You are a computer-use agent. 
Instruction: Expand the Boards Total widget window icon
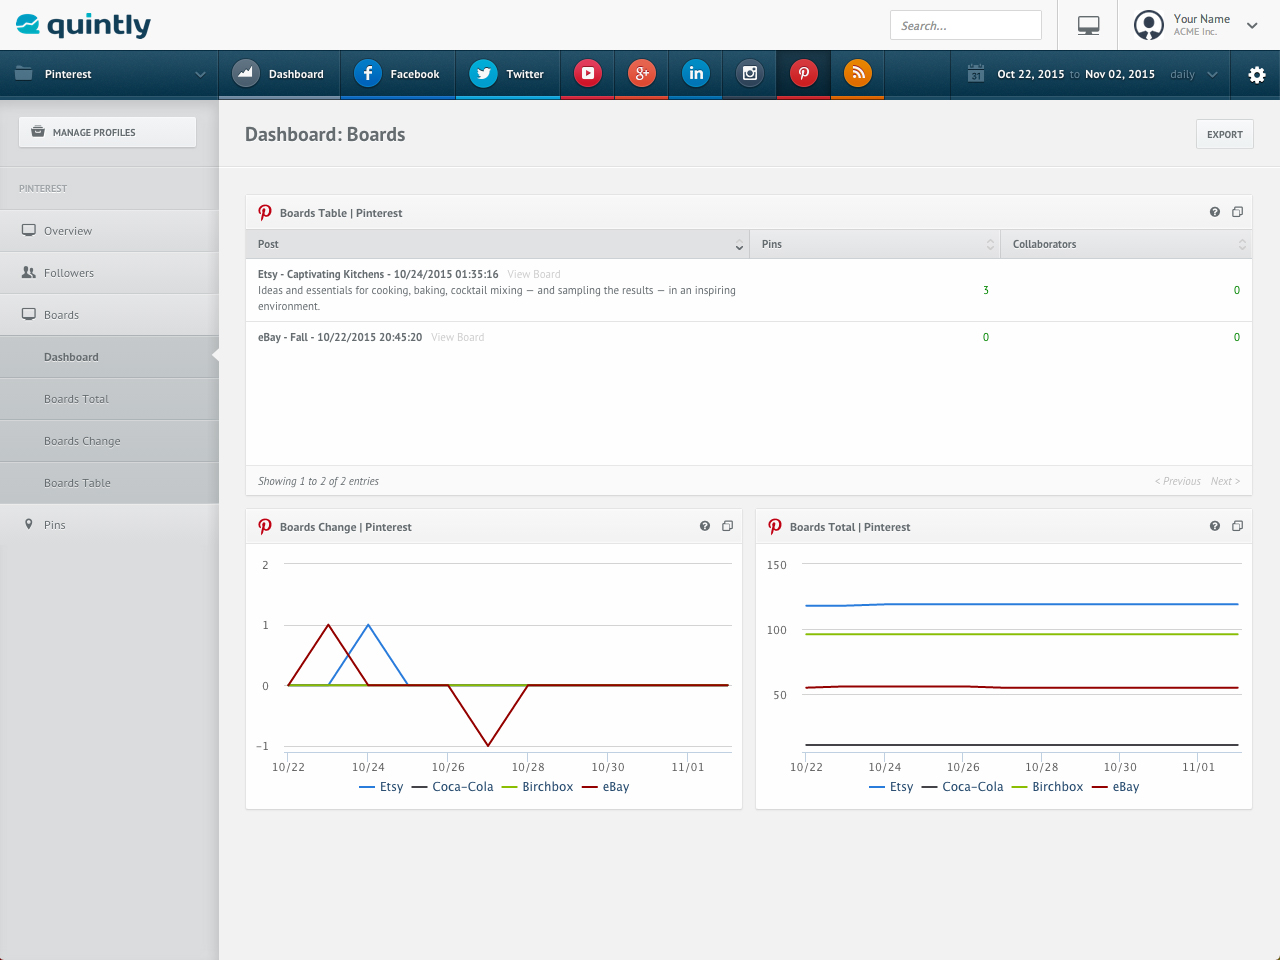1237,526
